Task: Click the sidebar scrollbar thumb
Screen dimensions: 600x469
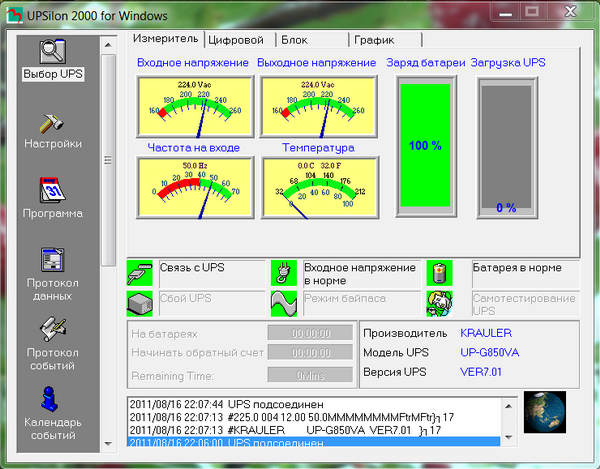Action: tap(108, 160)
